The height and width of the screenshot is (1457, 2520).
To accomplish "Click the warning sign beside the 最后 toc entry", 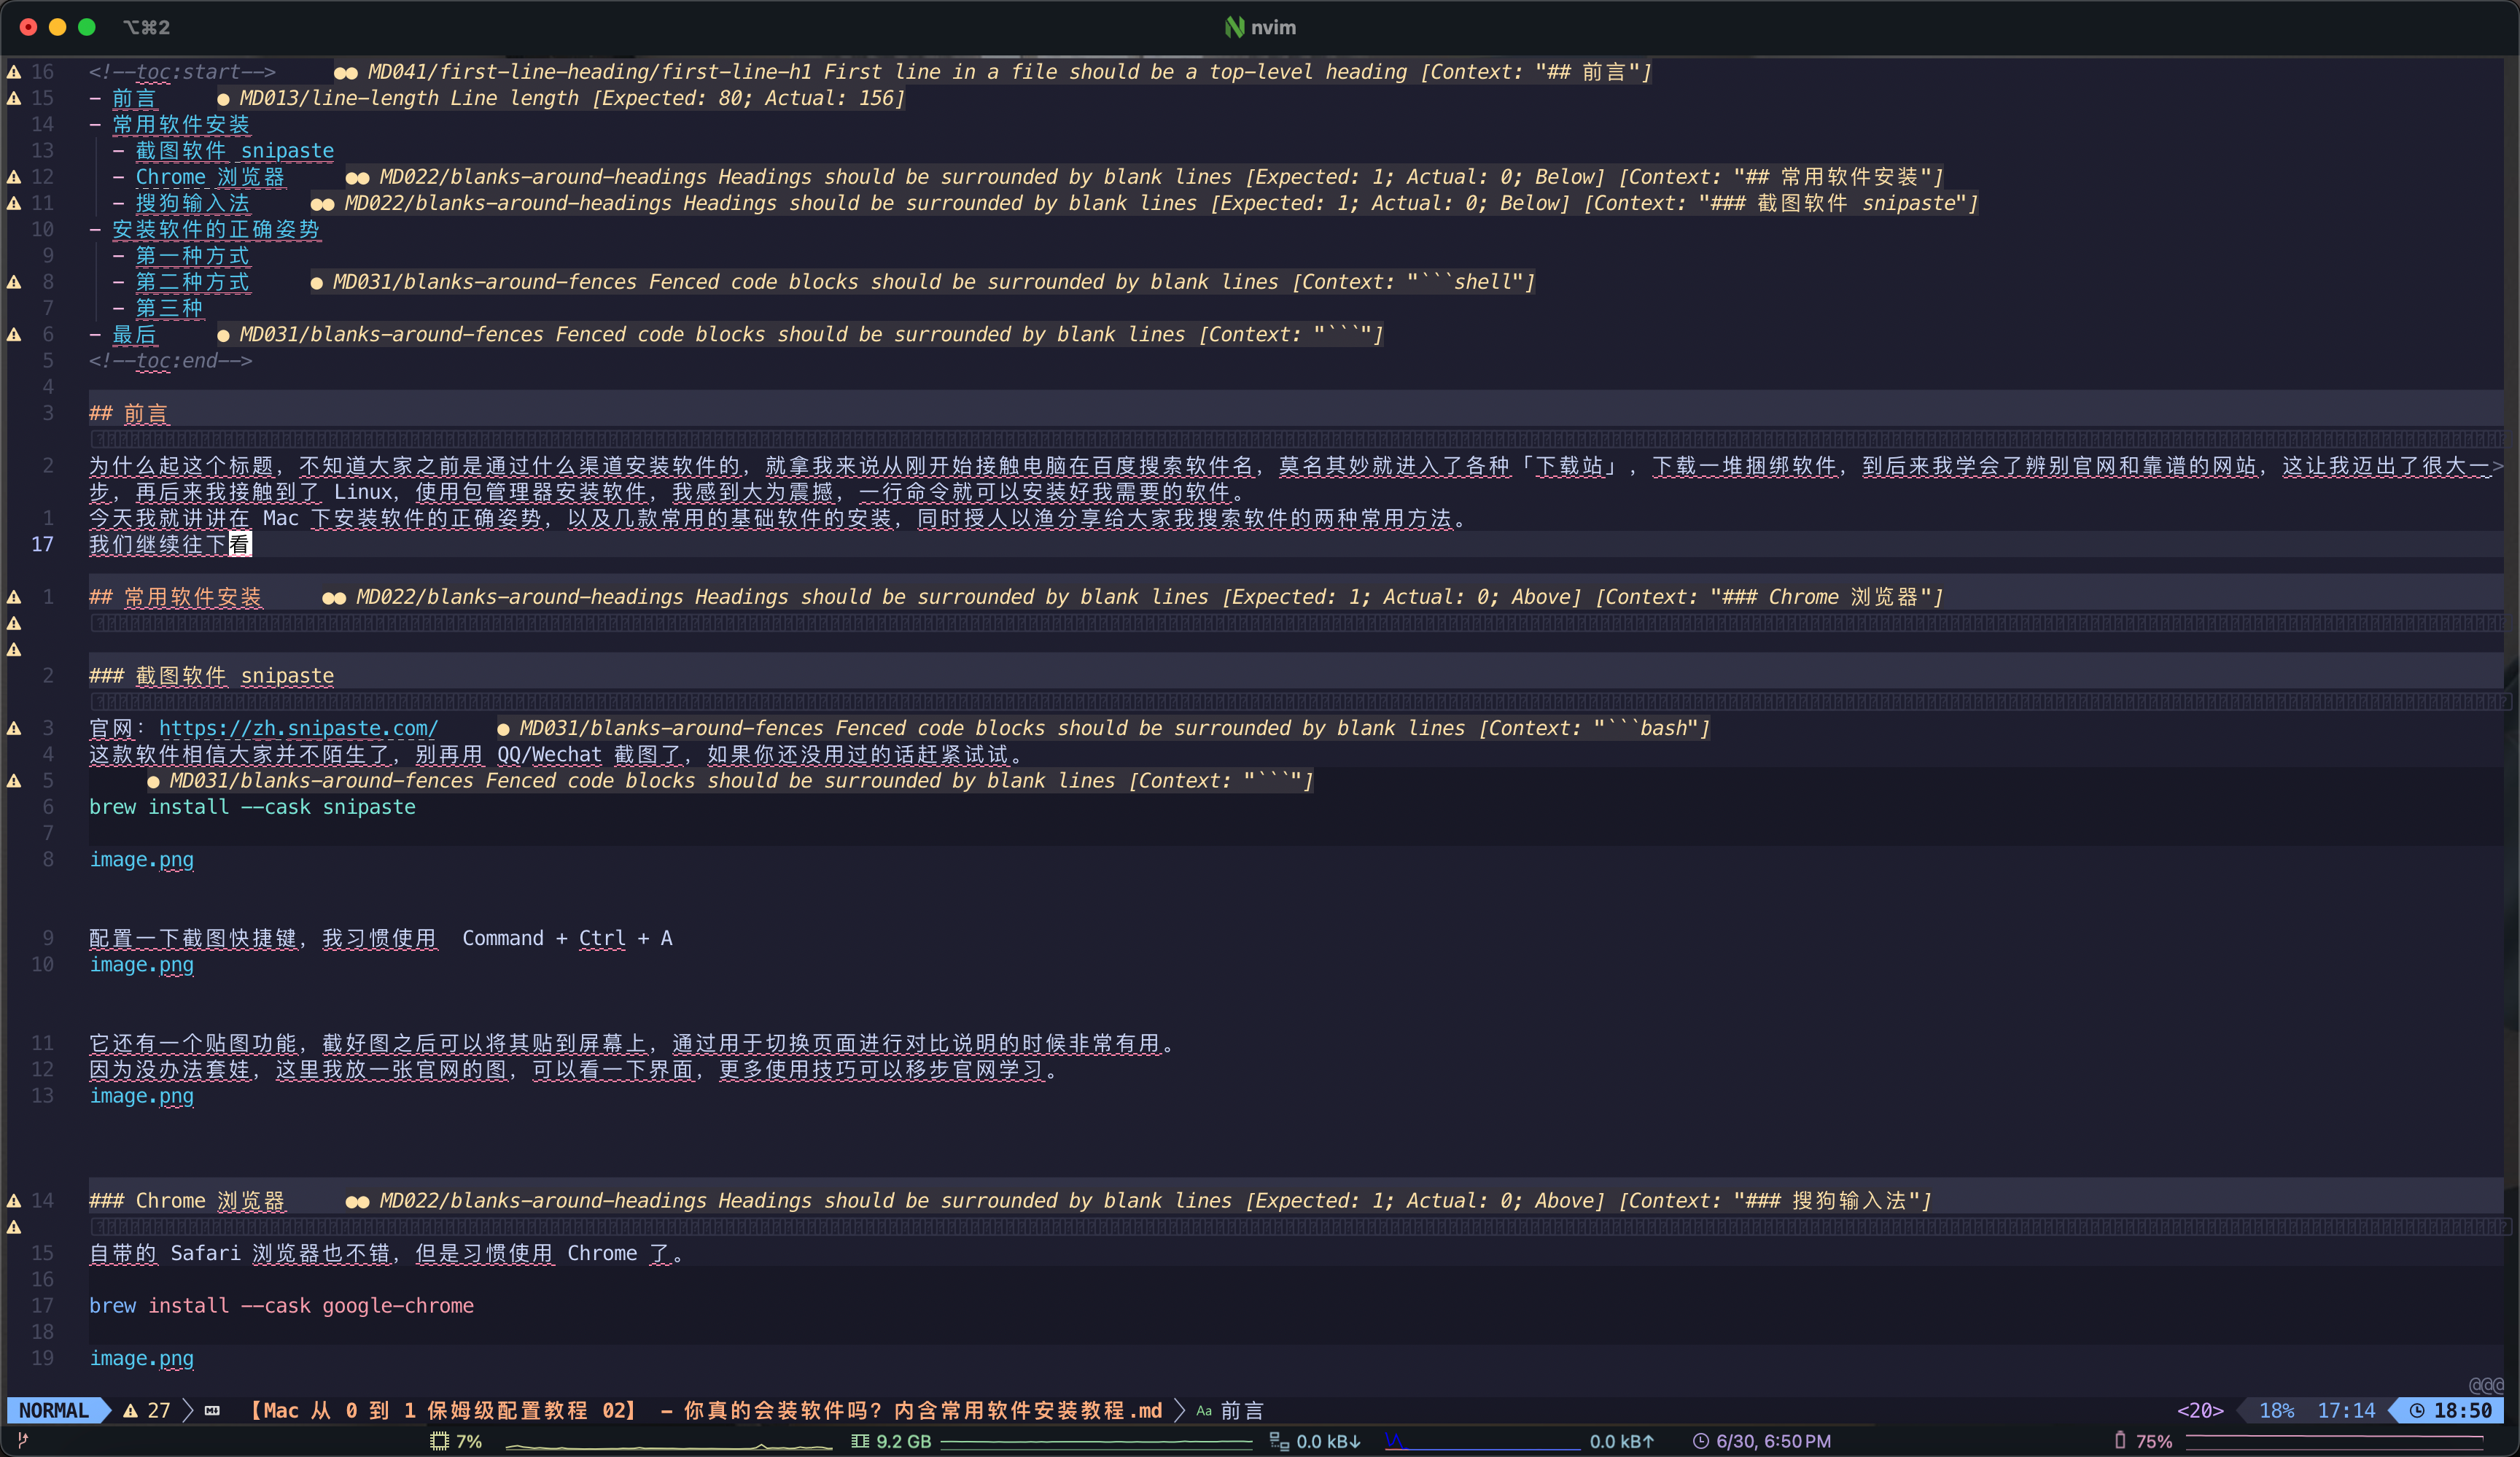I will 14,334.
